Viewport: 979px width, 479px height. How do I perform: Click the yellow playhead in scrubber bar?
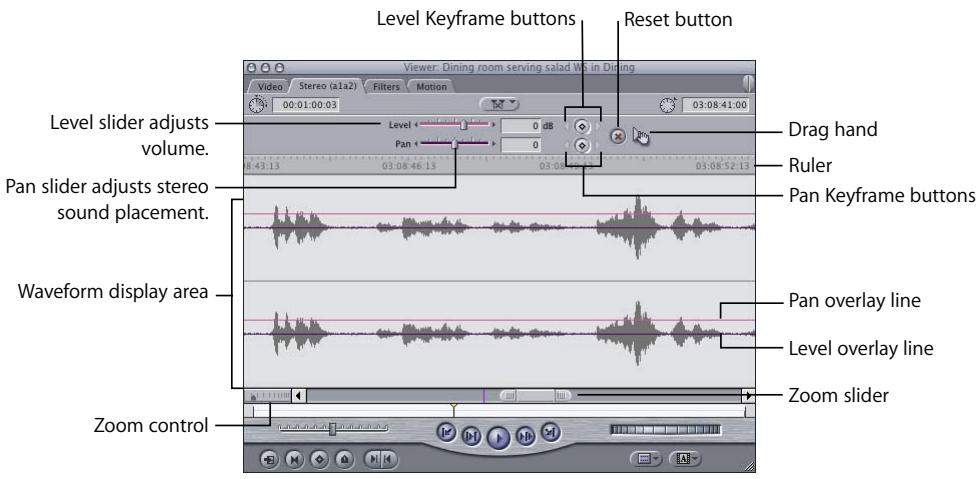tap(454, 410)
